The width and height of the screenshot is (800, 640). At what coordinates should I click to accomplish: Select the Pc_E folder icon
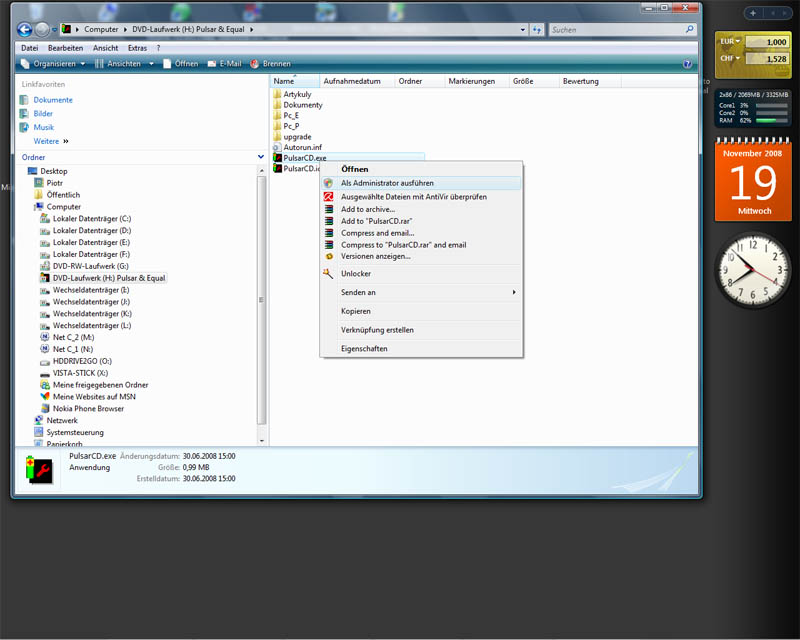(278, 115)
